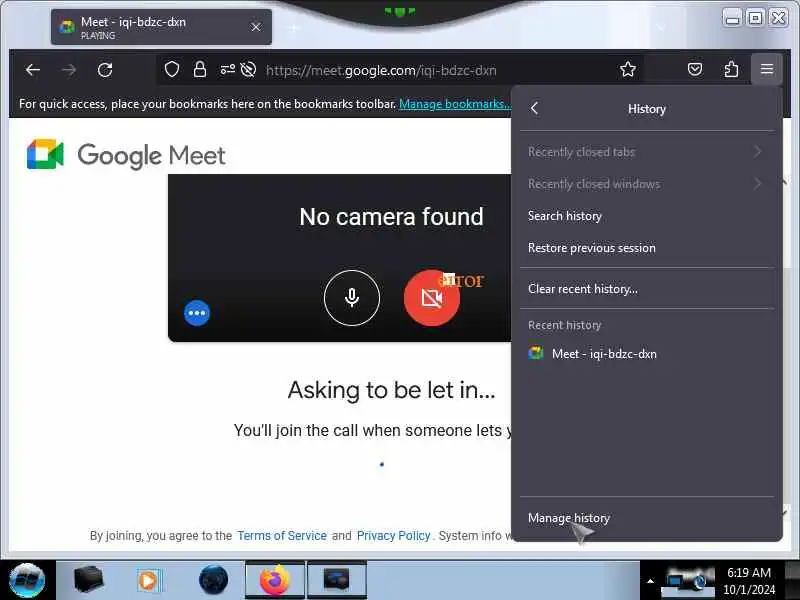This screenshot has height=600, width=800.
Task: Close the Firefox hamburger menu
Action: (x=766, y=69)
